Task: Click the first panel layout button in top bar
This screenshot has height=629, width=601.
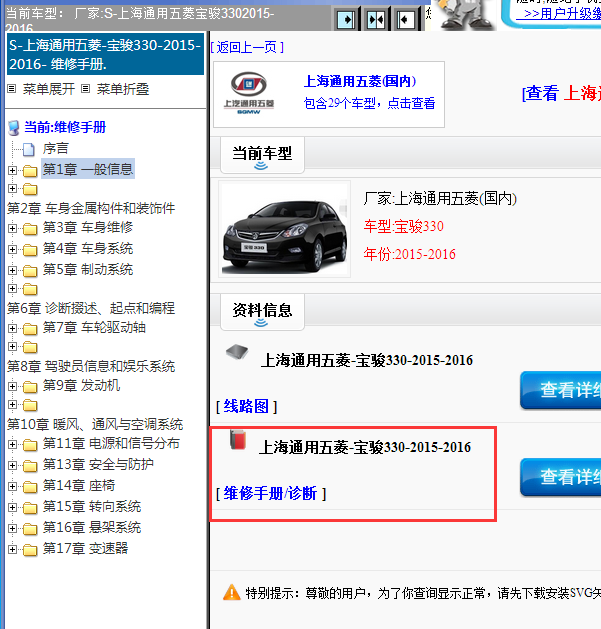Action: (346, 18)
